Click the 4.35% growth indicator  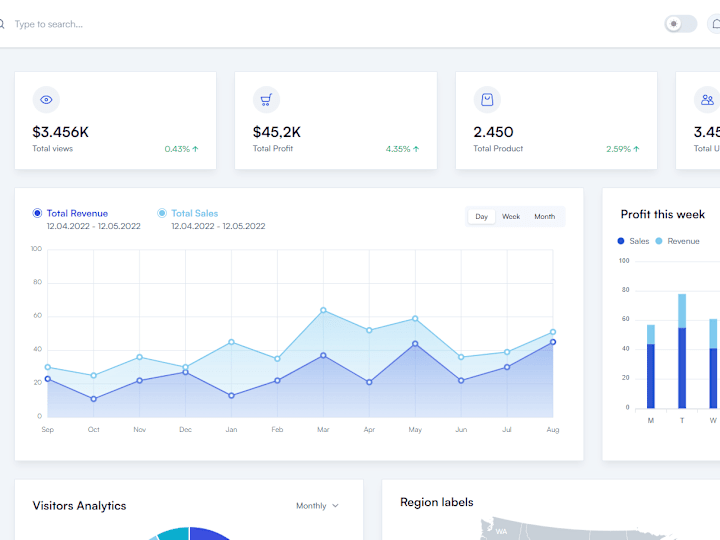[403, 149]
